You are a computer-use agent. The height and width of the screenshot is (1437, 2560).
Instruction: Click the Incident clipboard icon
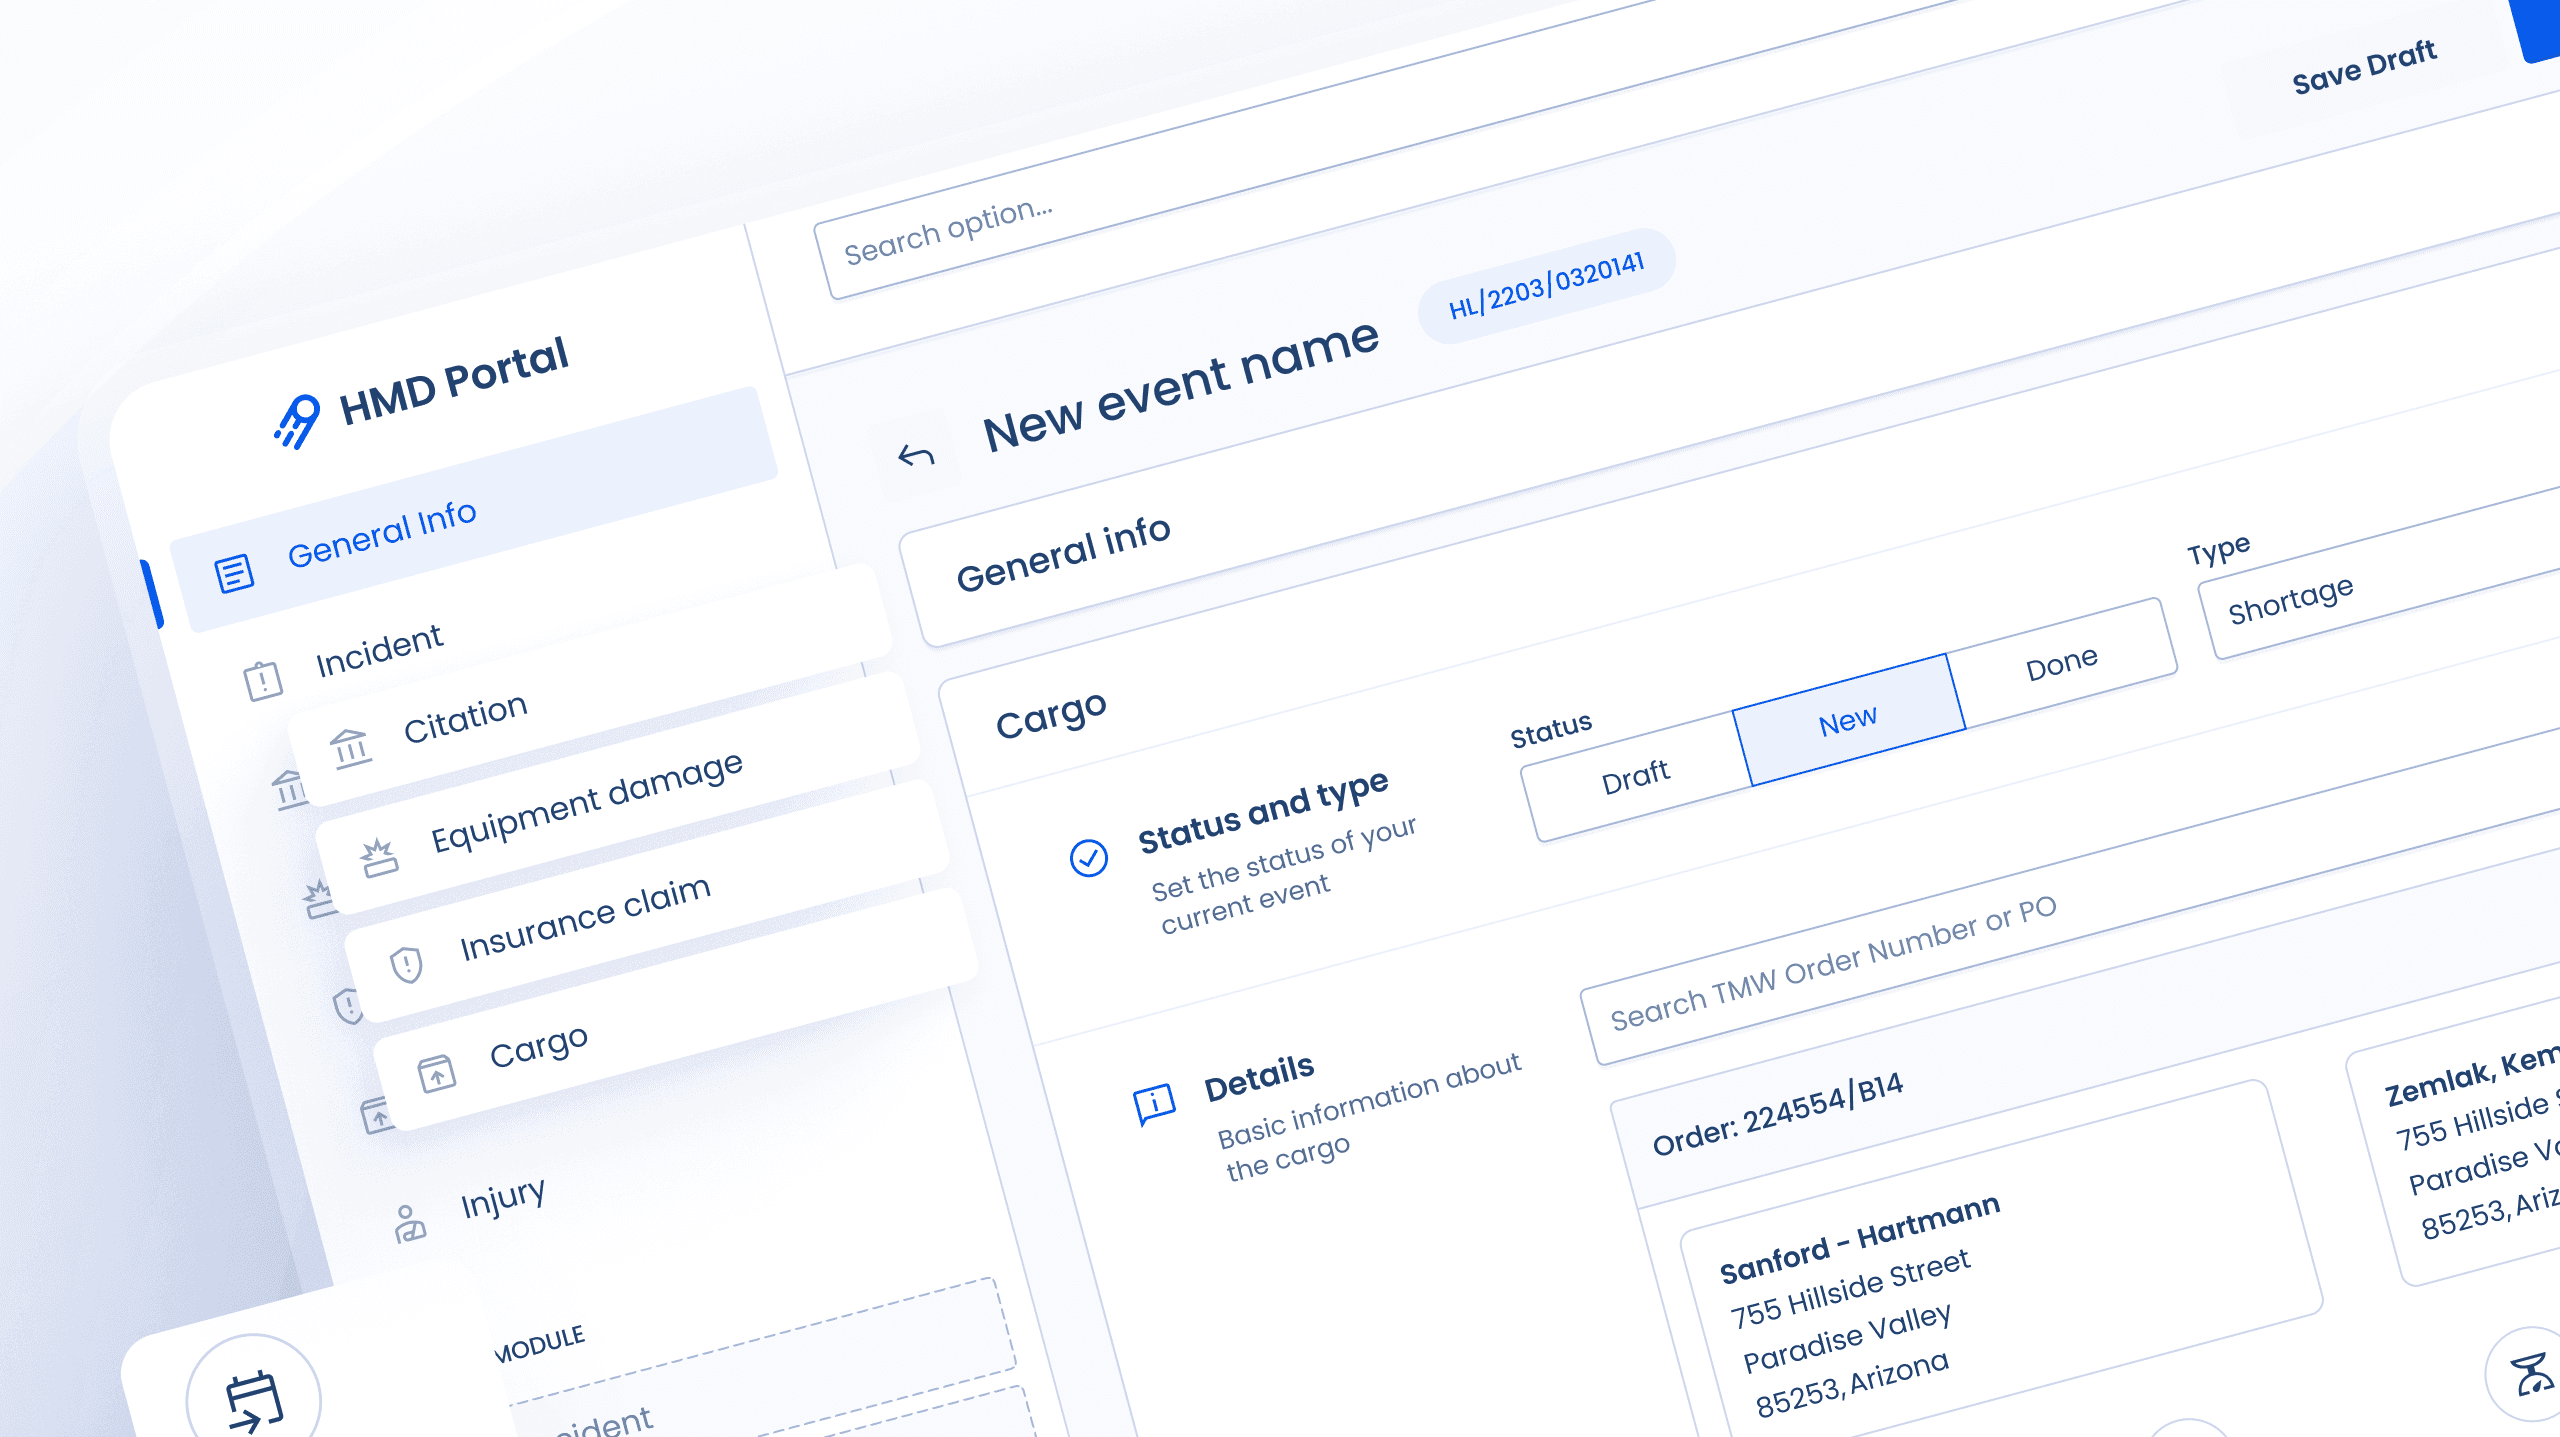click(x=263, y=681)
